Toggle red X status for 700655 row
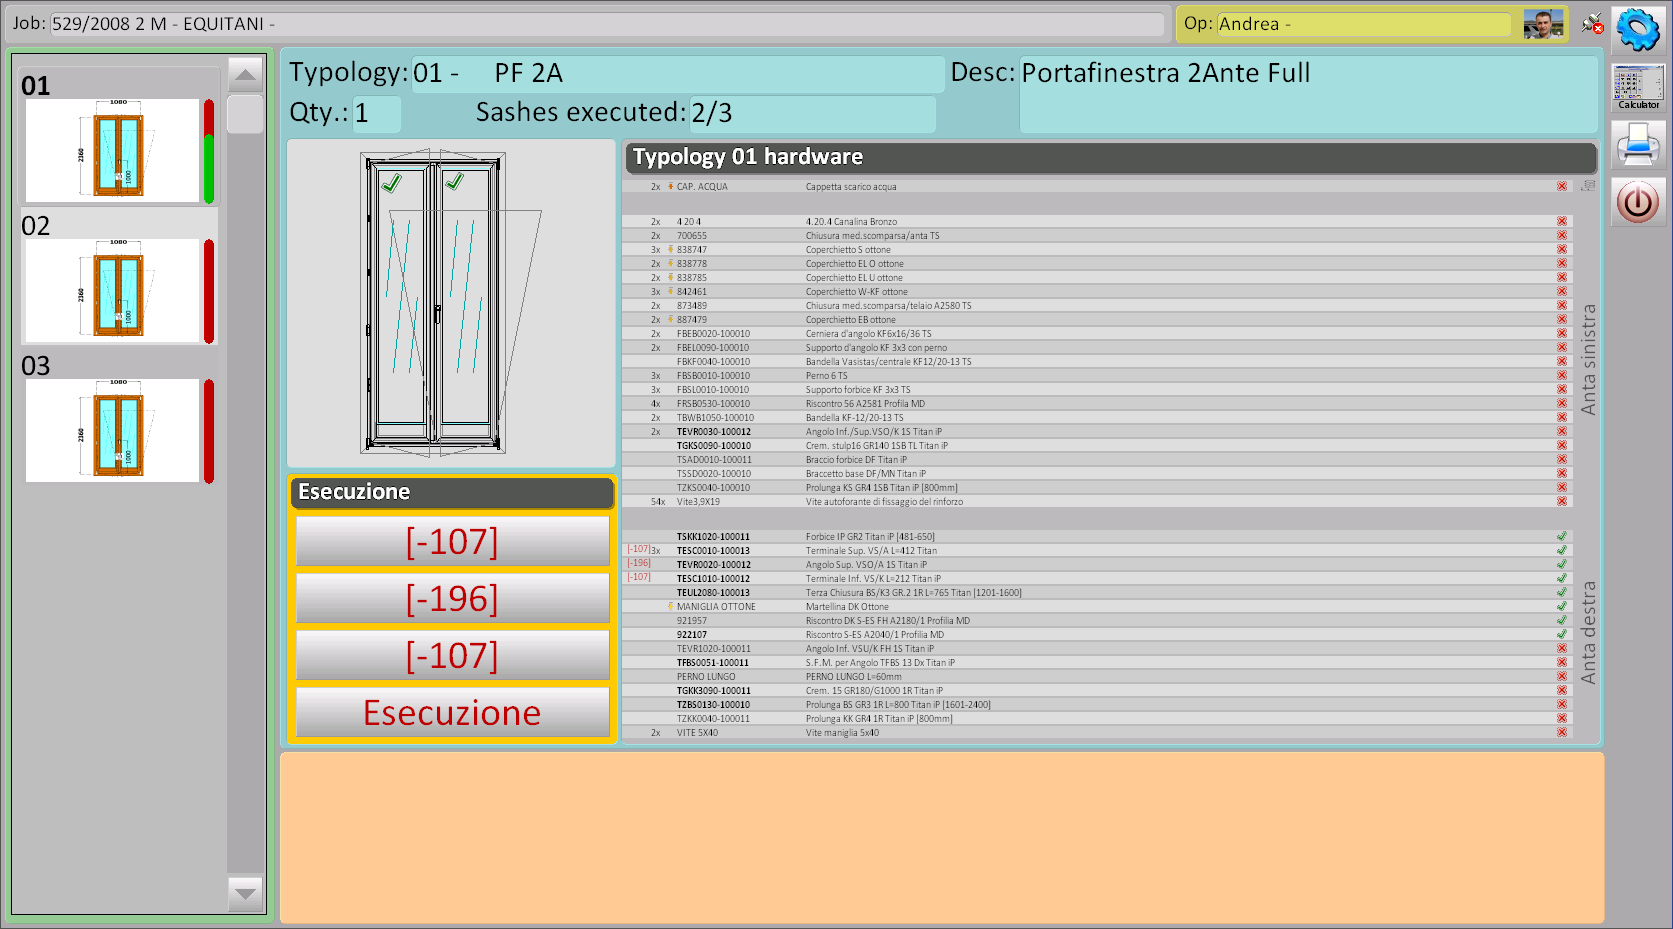Viewport: 1673px width, 929px height. pos(1561,236)
